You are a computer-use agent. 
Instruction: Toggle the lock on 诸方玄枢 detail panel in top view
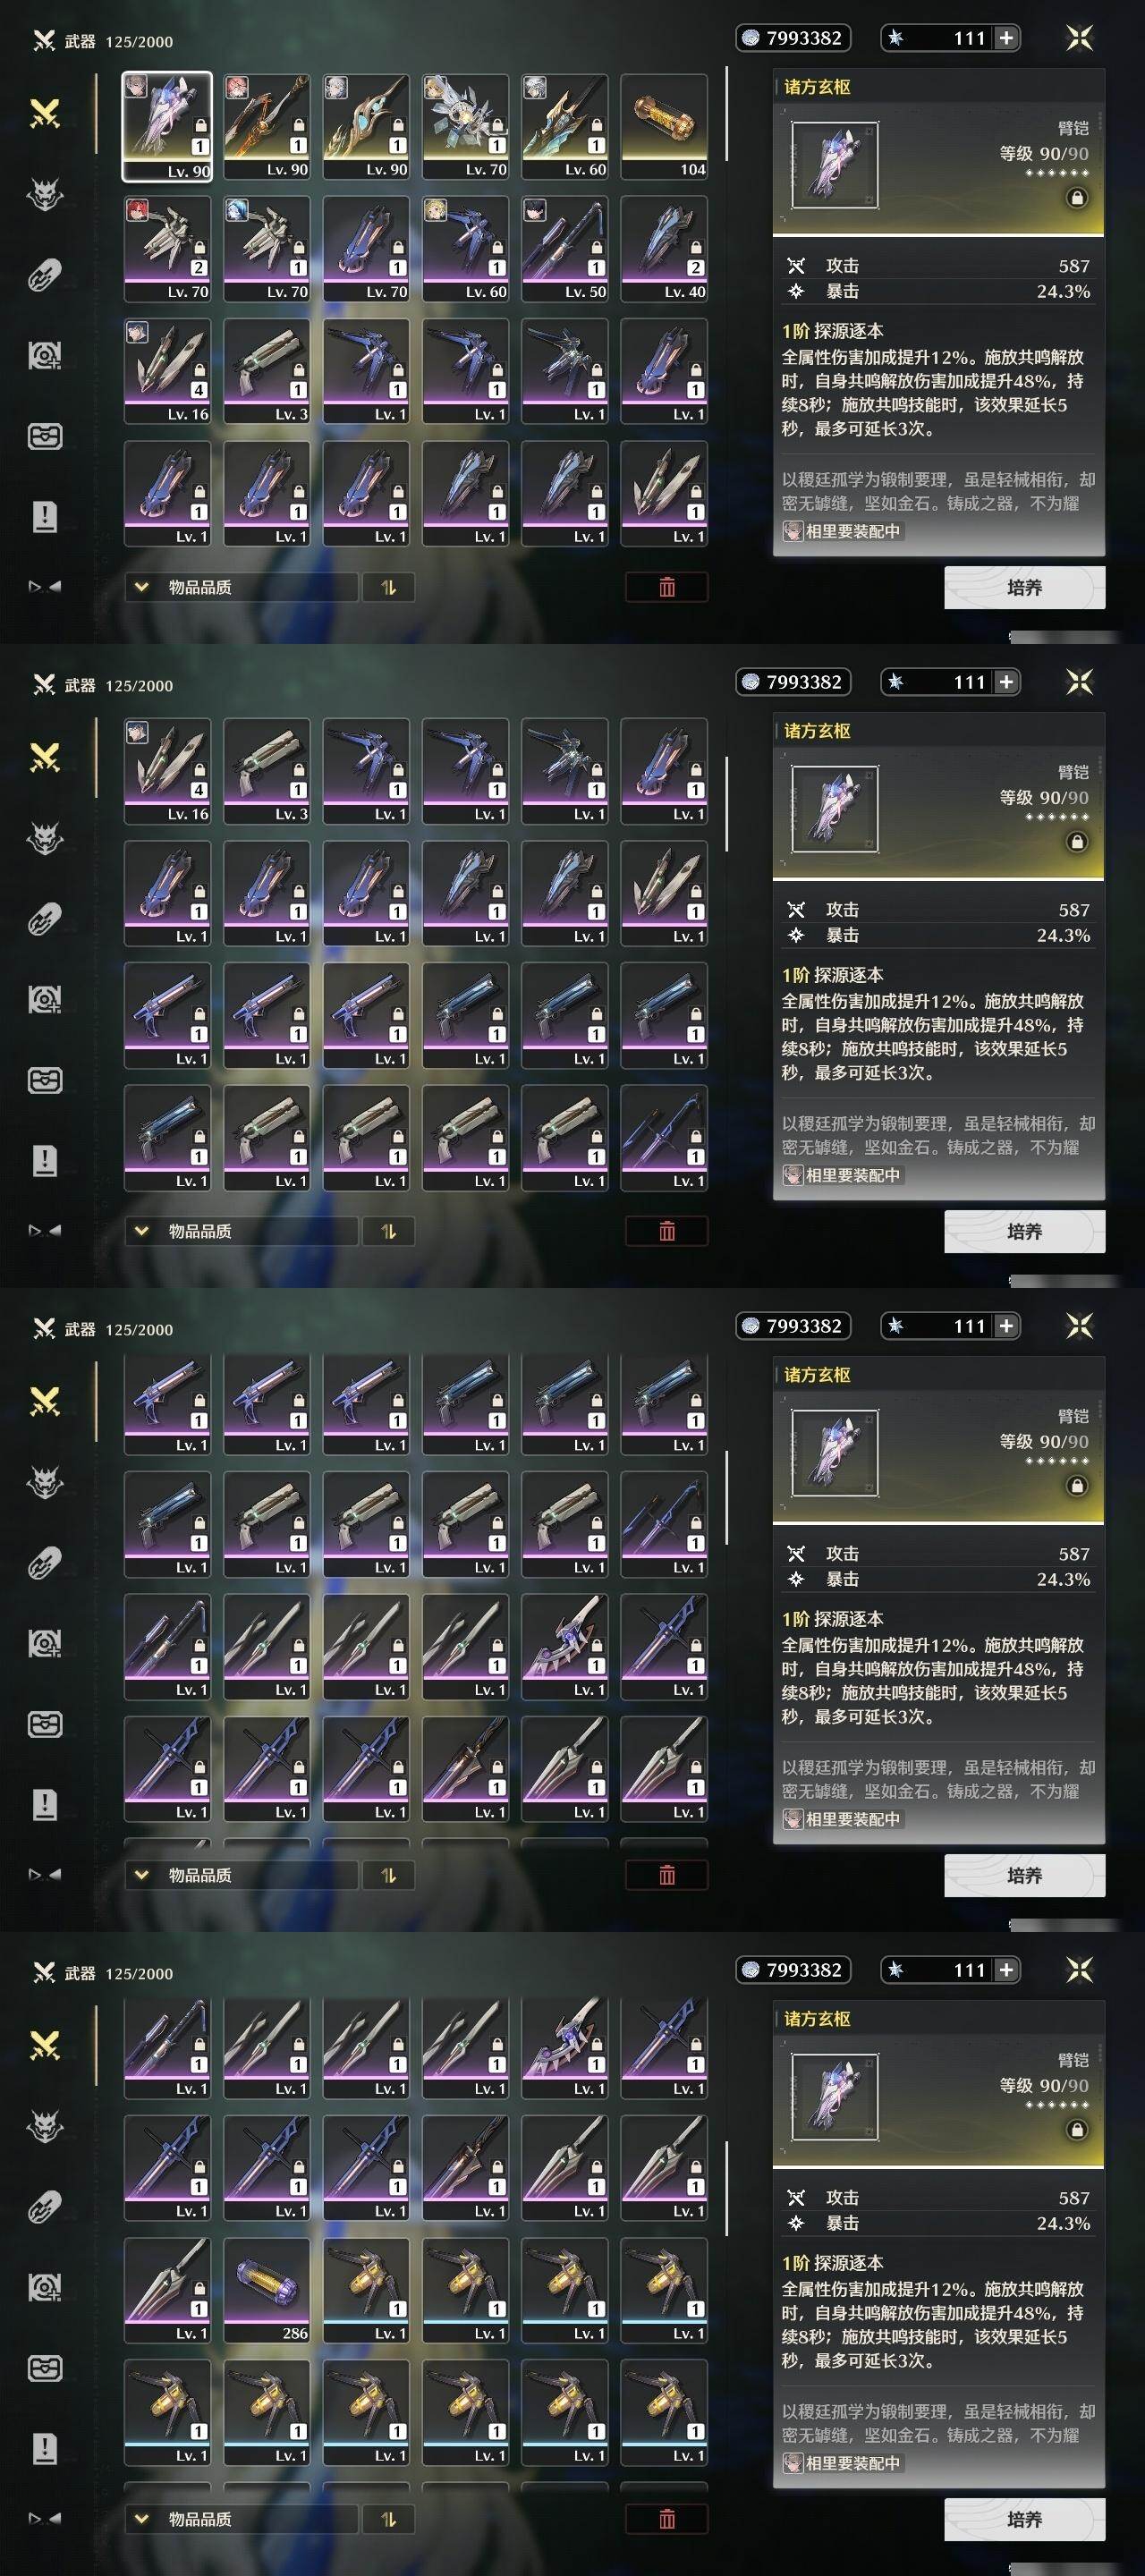point(1077,198)
